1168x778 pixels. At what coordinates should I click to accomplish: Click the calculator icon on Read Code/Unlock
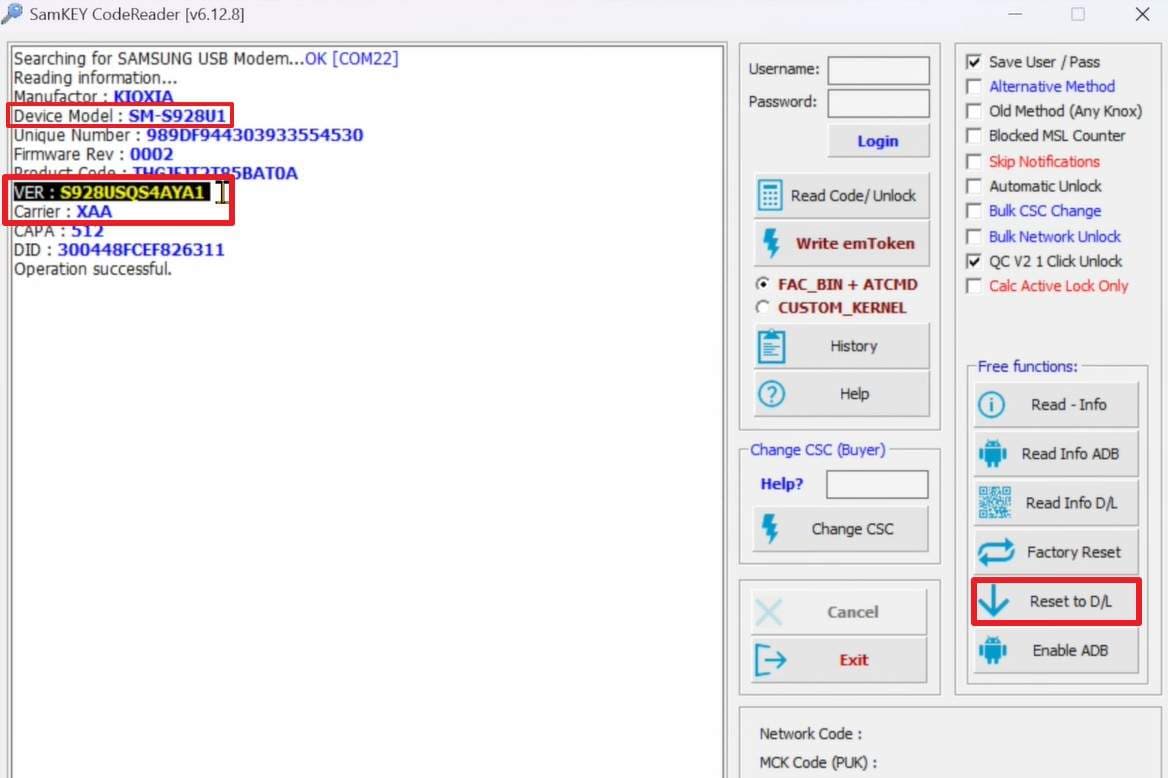tap(769, 195)
